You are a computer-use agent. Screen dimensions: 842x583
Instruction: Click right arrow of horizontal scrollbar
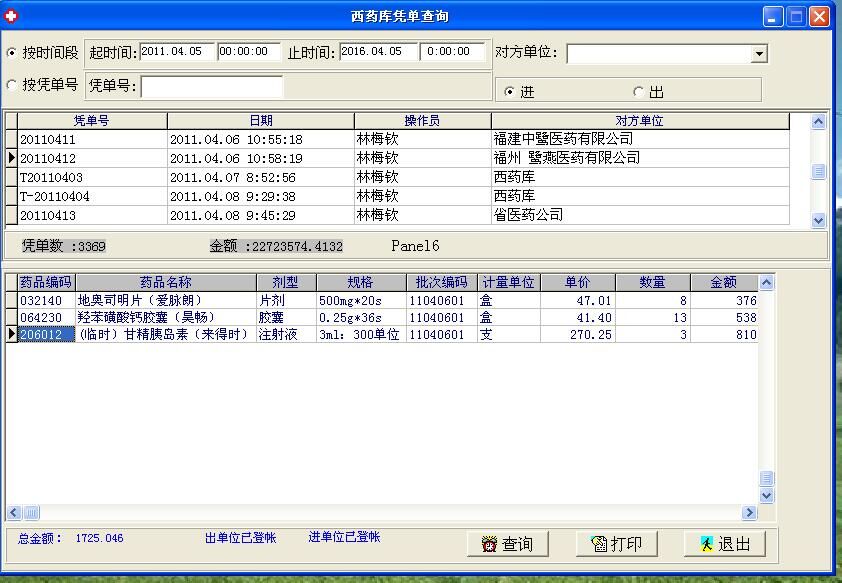coord(749,513)
